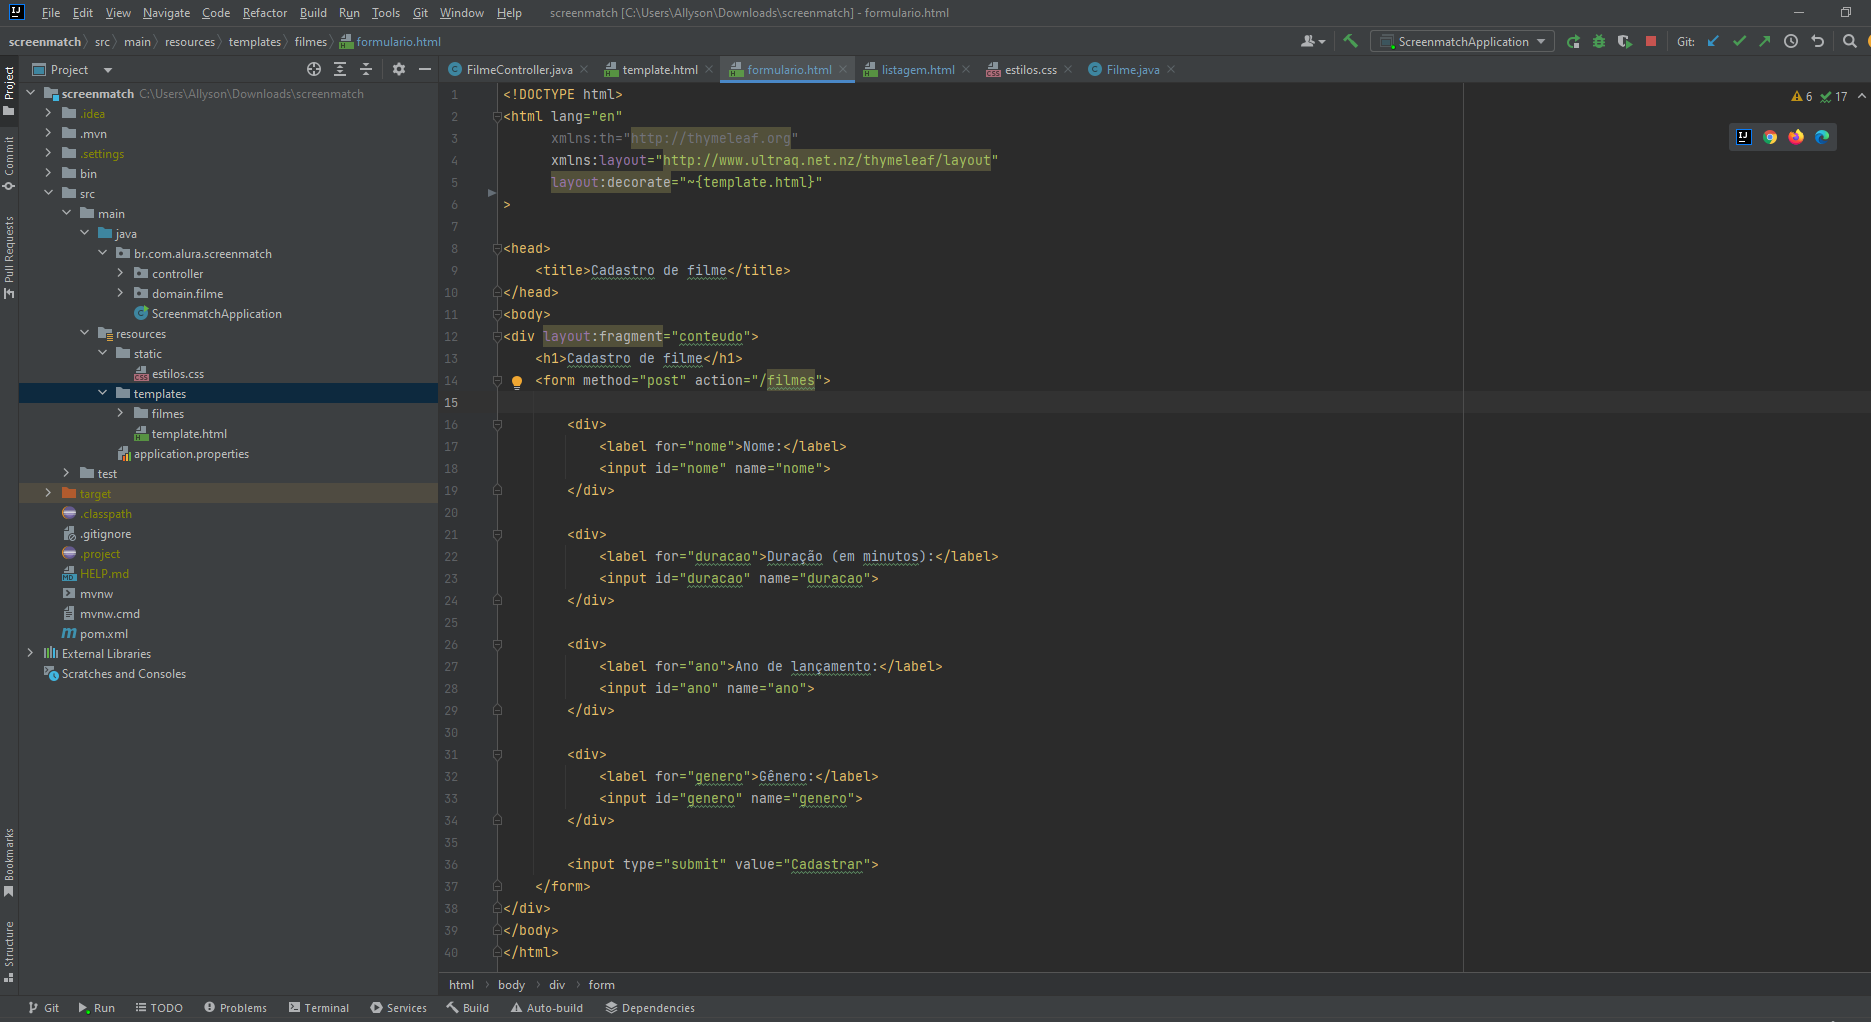
Task: Switch to the listagem.html tab
Action: [917, 69]
